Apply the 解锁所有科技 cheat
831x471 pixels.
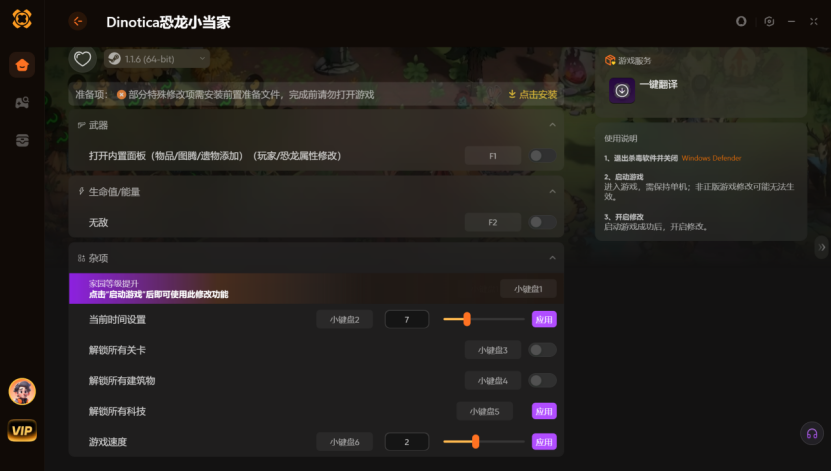coord(544,411)
